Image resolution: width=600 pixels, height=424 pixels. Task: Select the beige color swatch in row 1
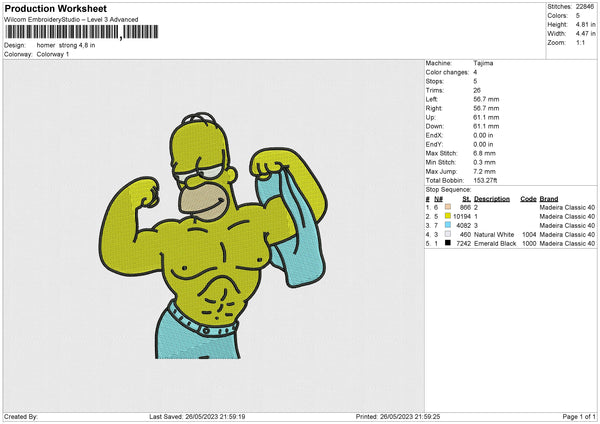click(x=448, y=207)
